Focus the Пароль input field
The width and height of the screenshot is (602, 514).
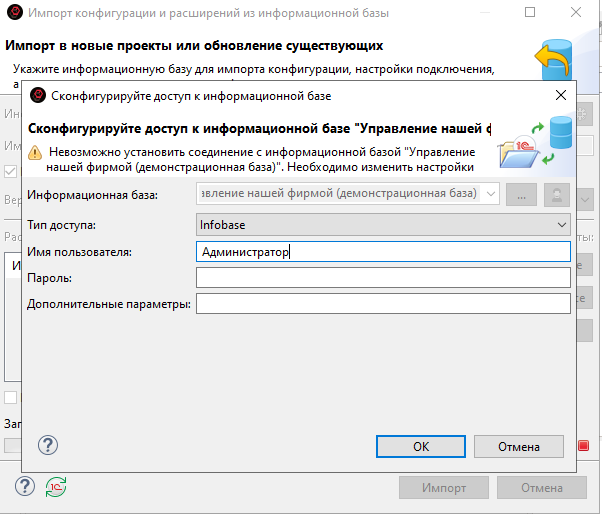[x=383, y=278]
